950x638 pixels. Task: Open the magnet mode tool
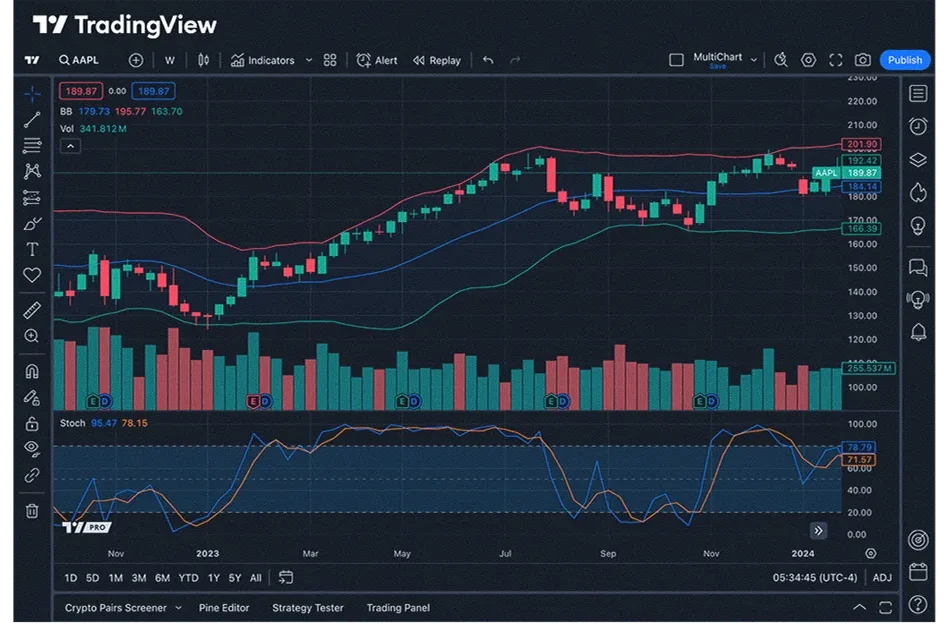(32, 371)
